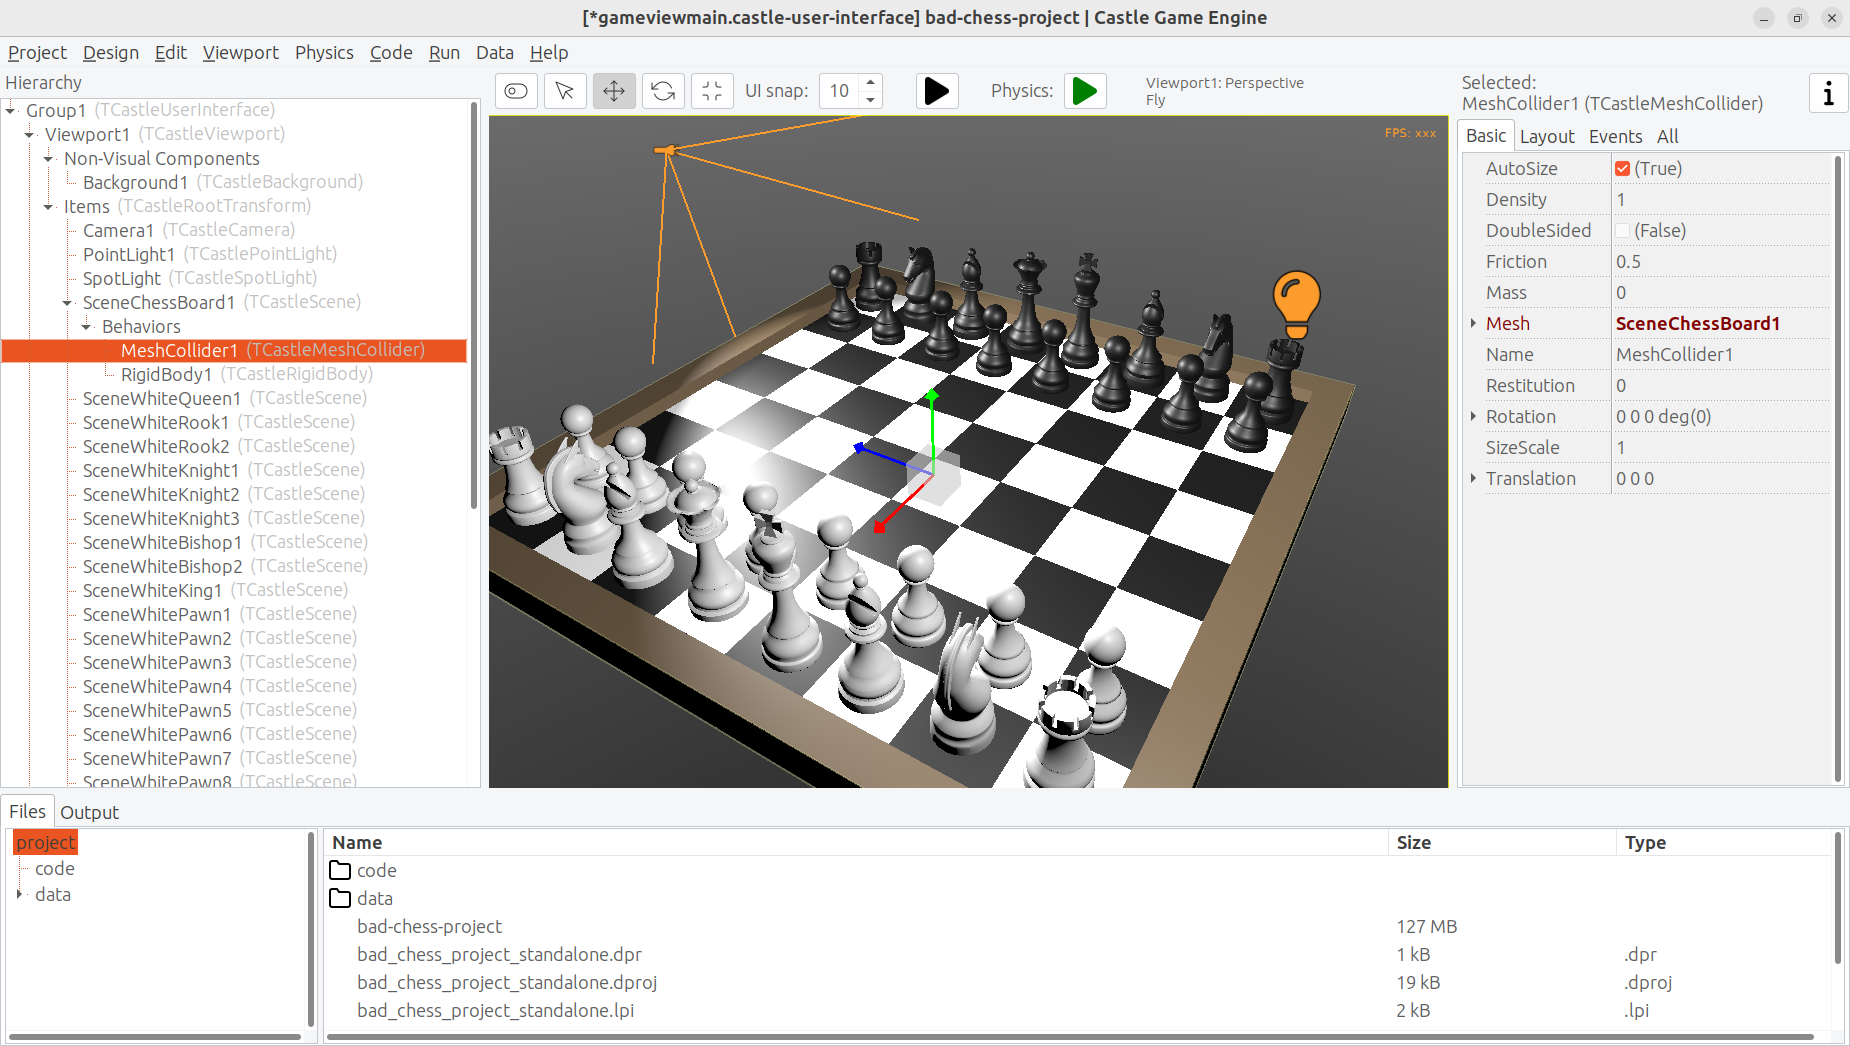Image resolution: width=1850 pixels, height=1046 pixels.
Task: Select PointLight1 in the hierarchy
Action: pos(210,254)
